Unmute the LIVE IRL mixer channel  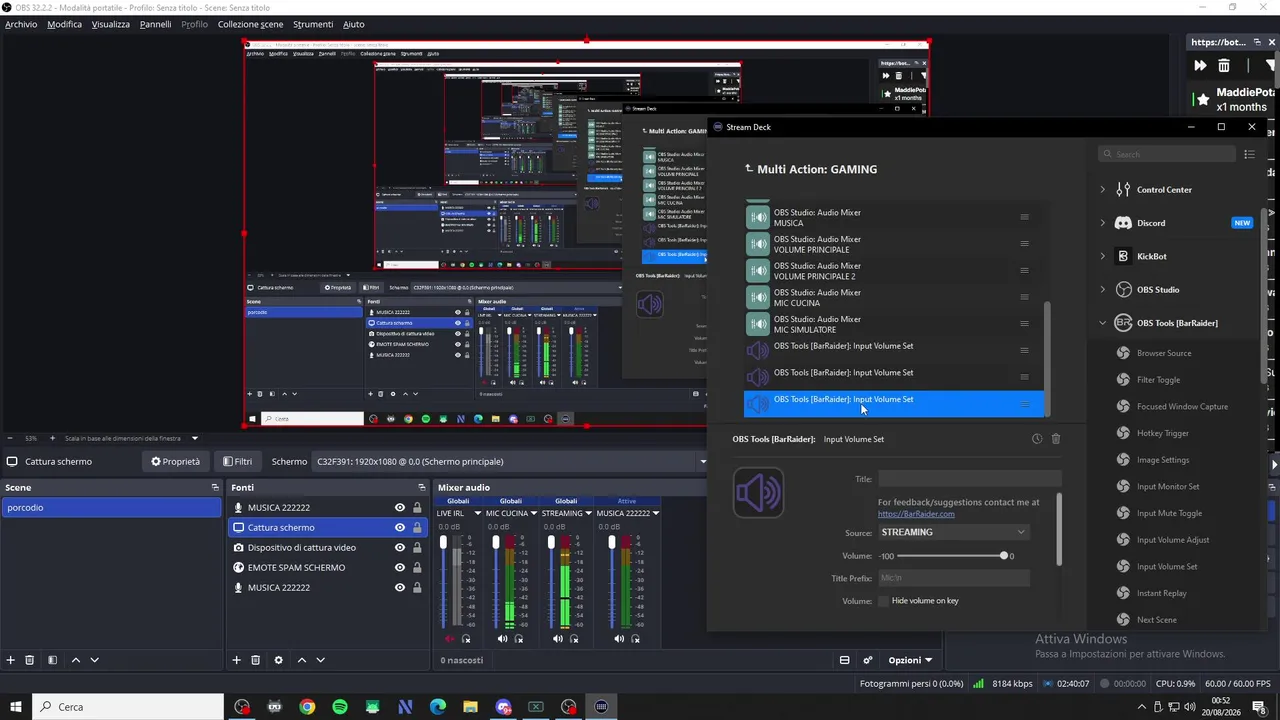coord(449,639)
